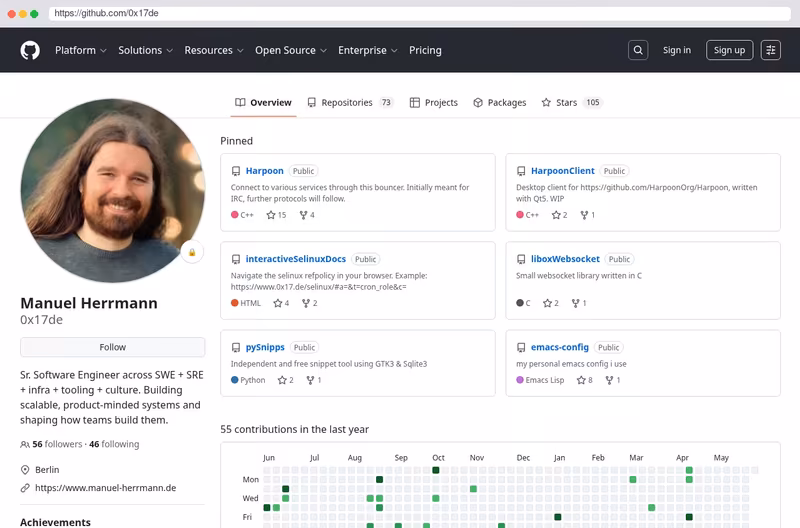Click the lock status badge on avatar
800x528 pixels.
click(192, 252)
